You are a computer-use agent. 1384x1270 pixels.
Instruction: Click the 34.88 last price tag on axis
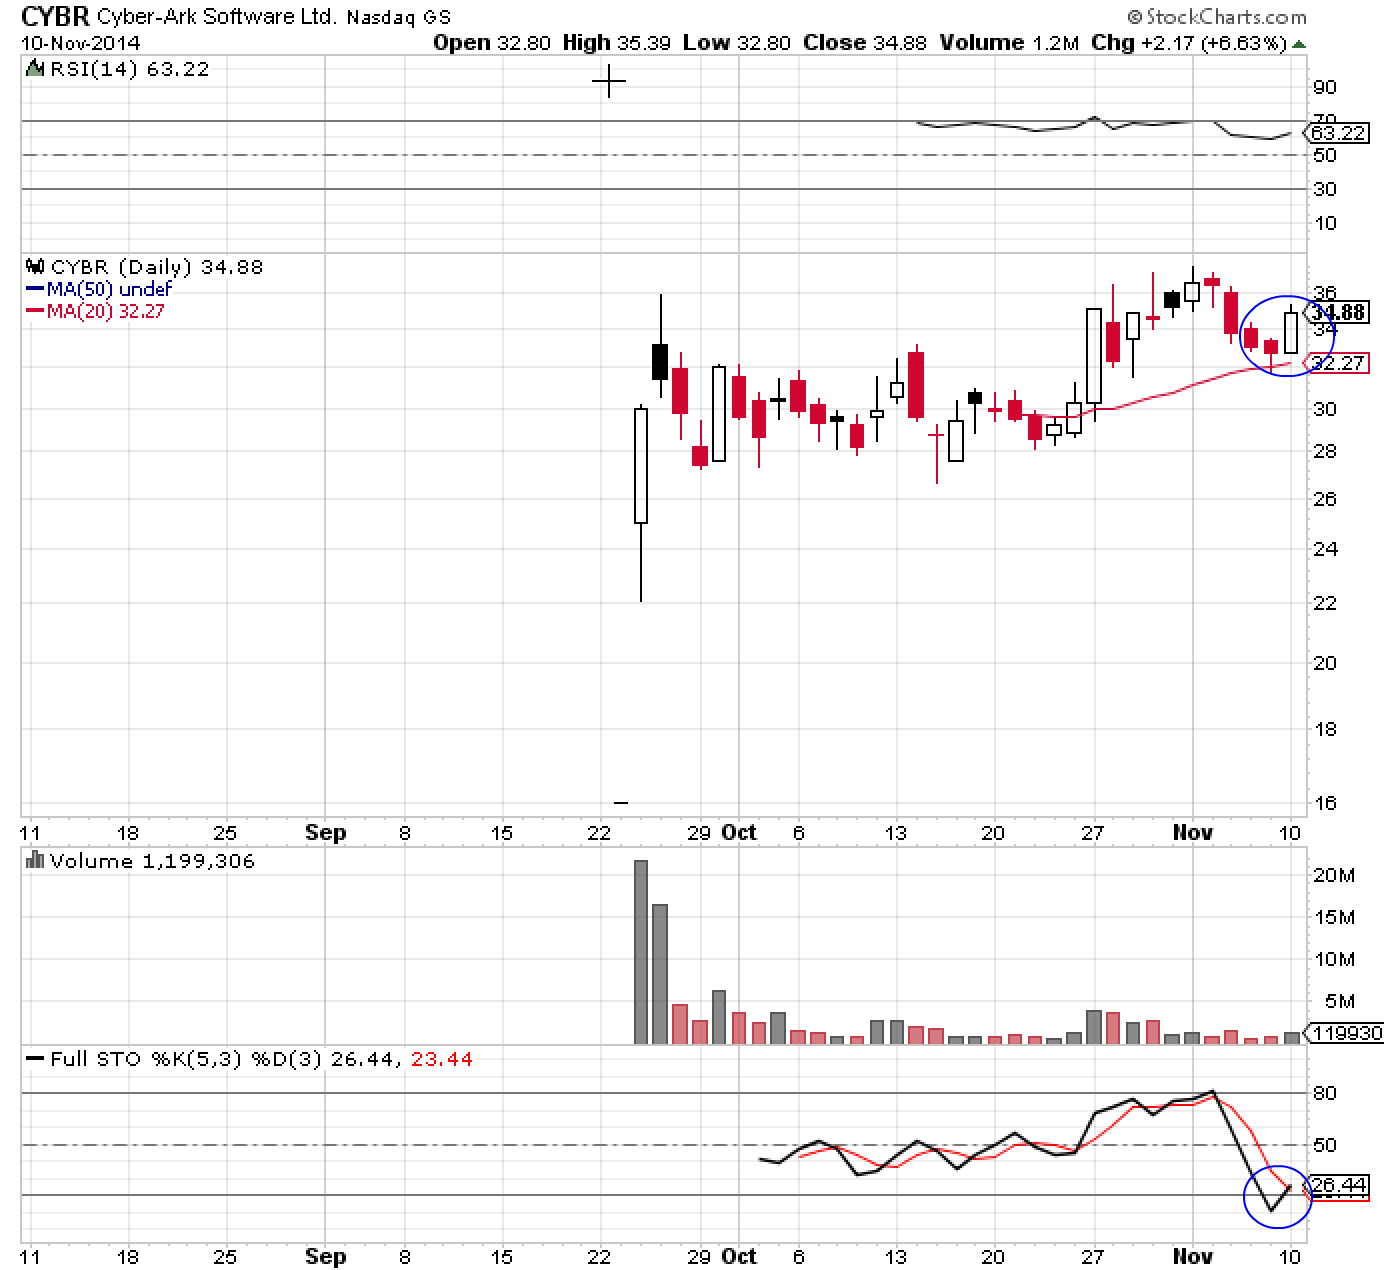point(1339,313)
